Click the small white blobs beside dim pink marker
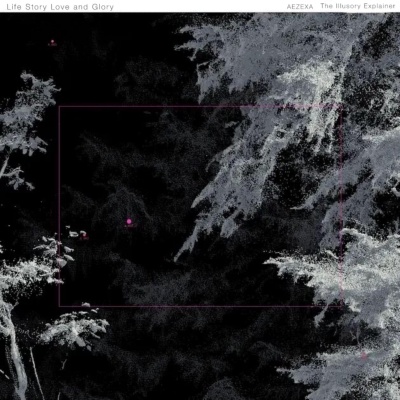This screenshot has height=400, width=400. 76,233
